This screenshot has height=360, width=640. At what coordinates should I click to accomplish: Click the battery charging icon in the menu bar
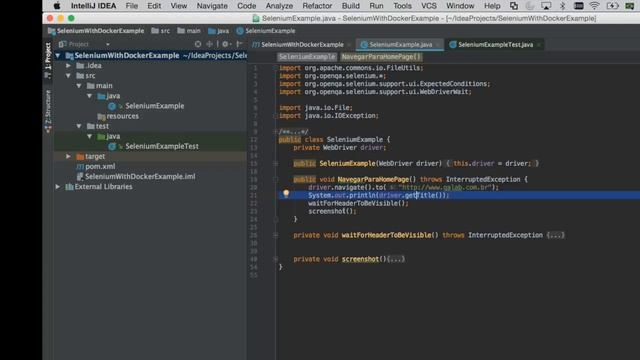click(612, 6)
